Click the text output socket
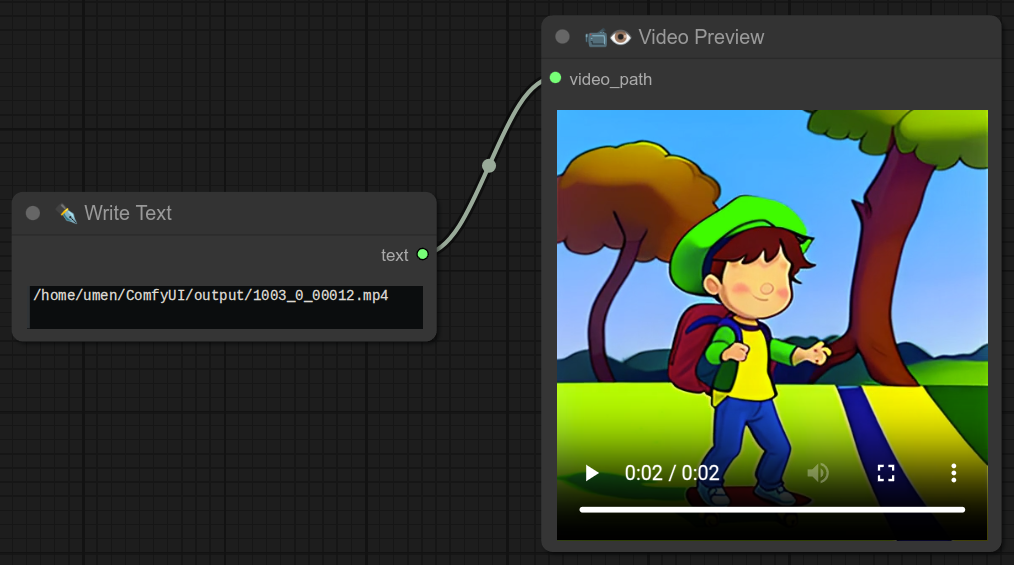1014x565 pixels. click(x=422, y=254)
